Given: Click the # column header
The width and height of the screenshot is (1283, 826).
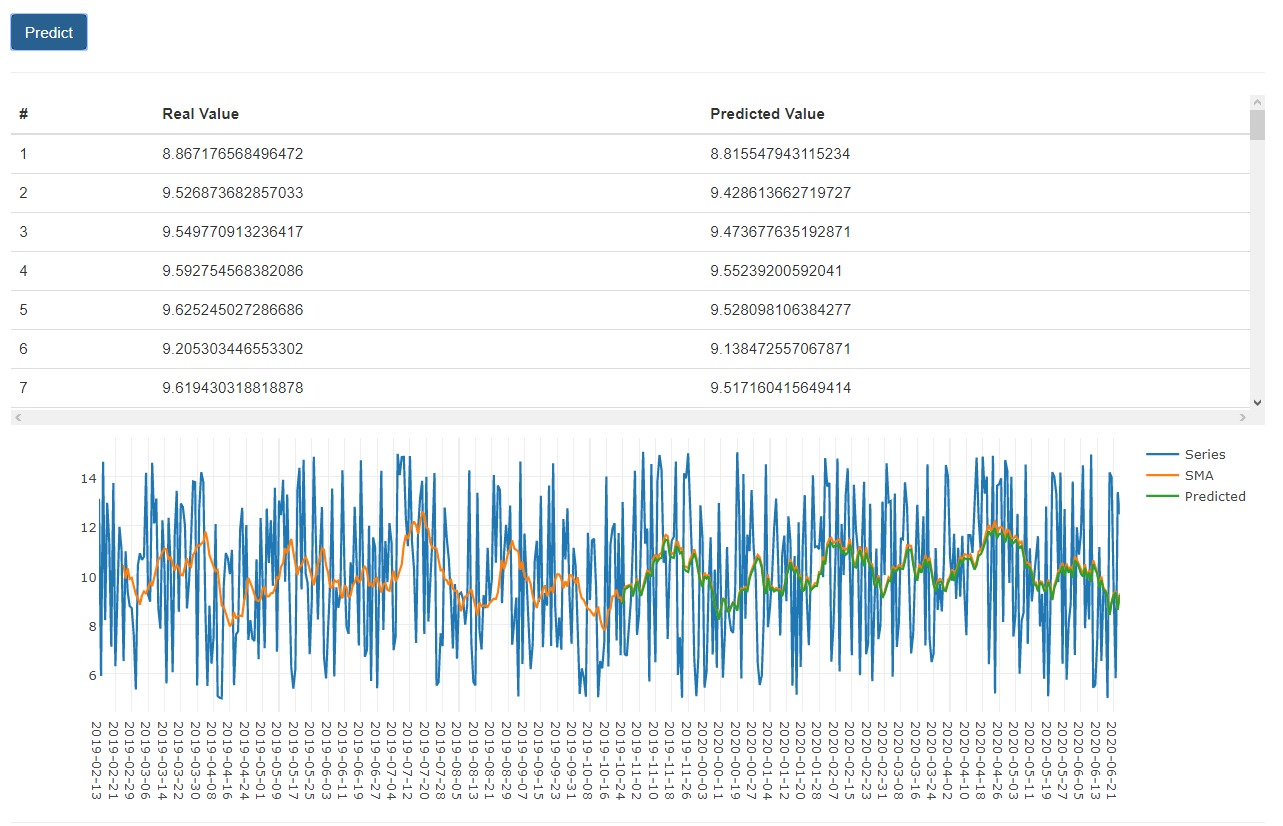Looking at the screenshot, I should coord(24,114).
